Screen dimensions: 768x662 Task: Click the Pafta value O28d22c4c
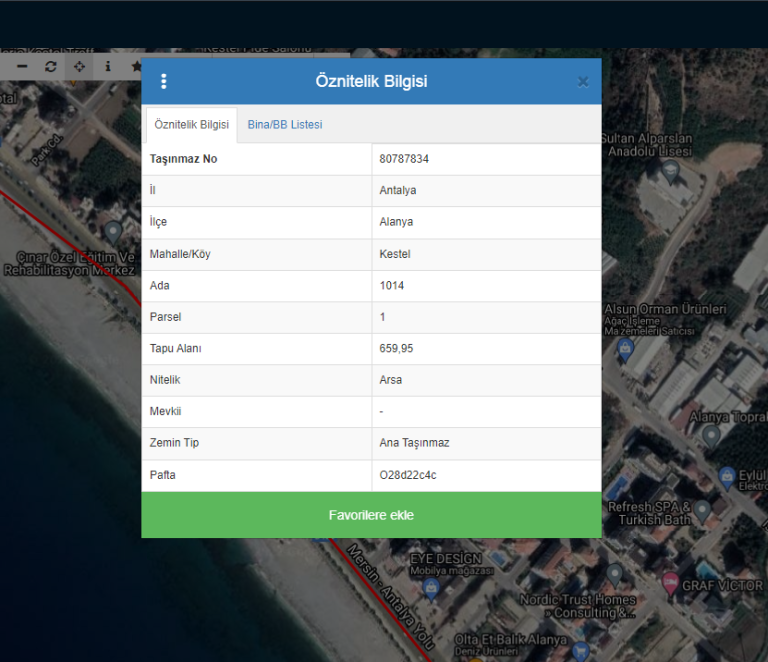point(408,475)
